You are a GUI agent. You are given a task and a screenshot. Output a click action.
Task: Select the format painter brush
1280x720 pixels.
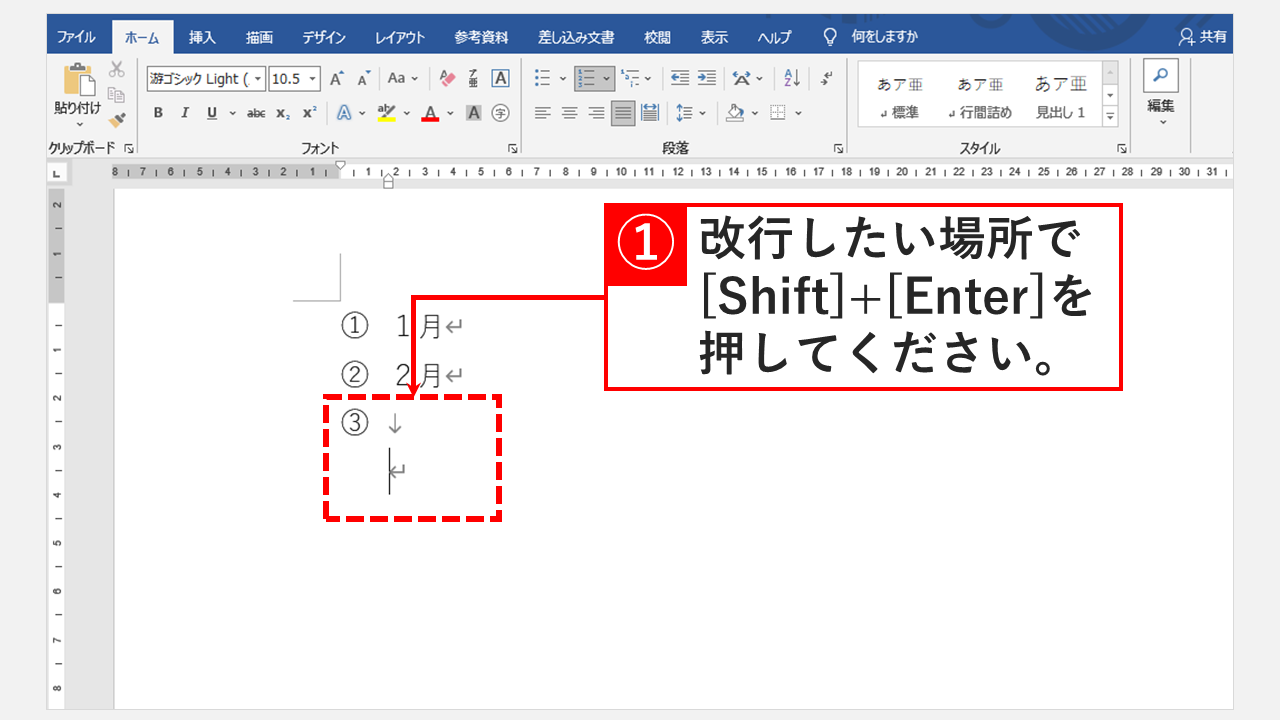117,120
